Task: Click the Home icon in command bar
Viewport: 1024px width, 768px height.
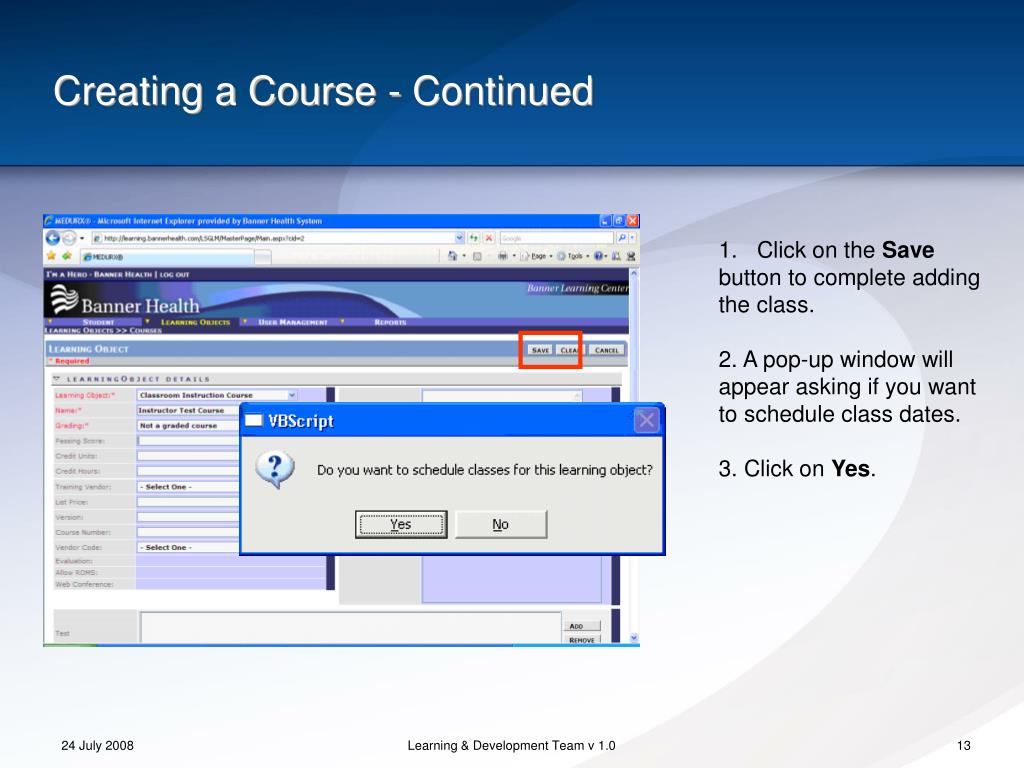Action: [453, 256]
